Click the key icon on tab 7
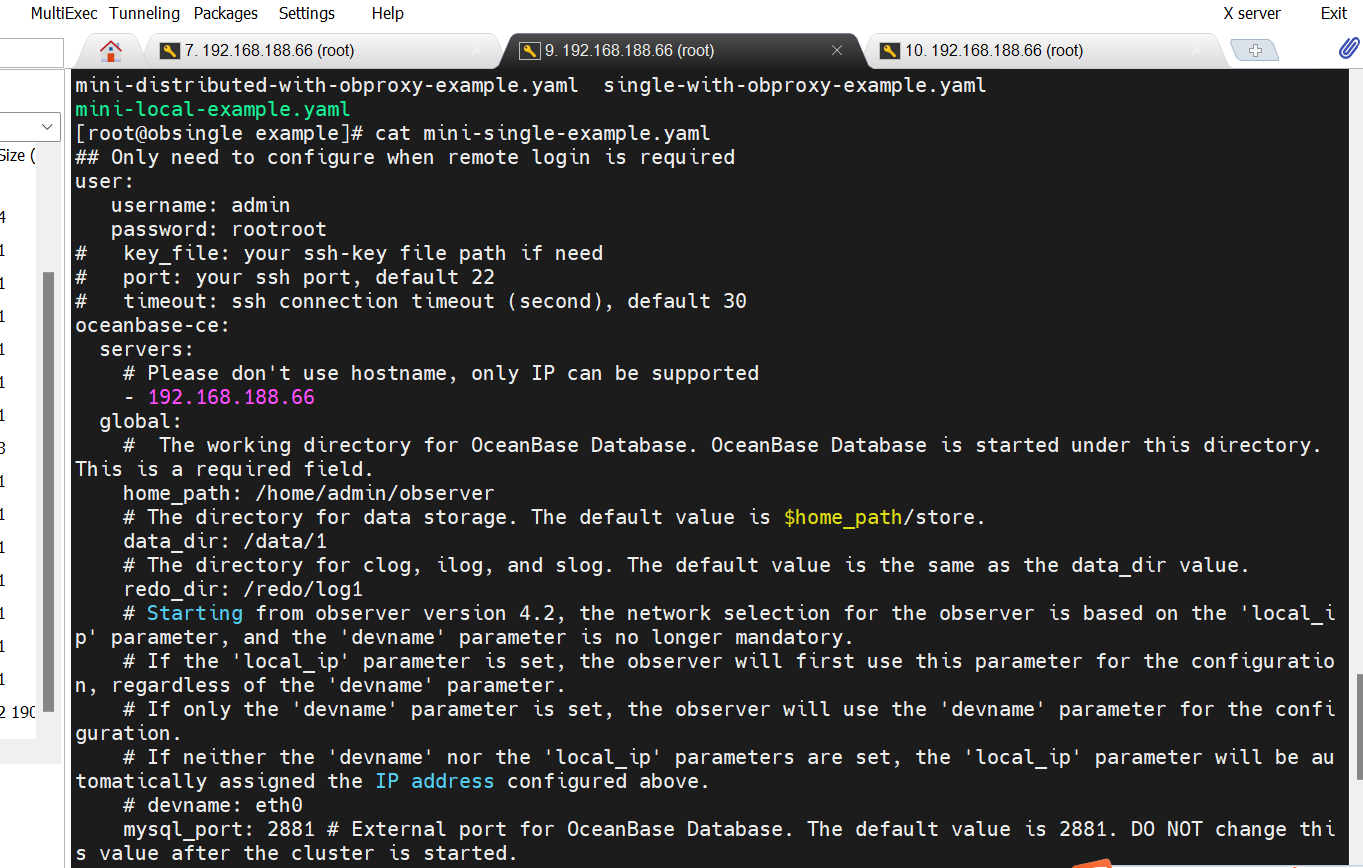Viewport: 1363px width, 868px height. (x=170, y=50)
